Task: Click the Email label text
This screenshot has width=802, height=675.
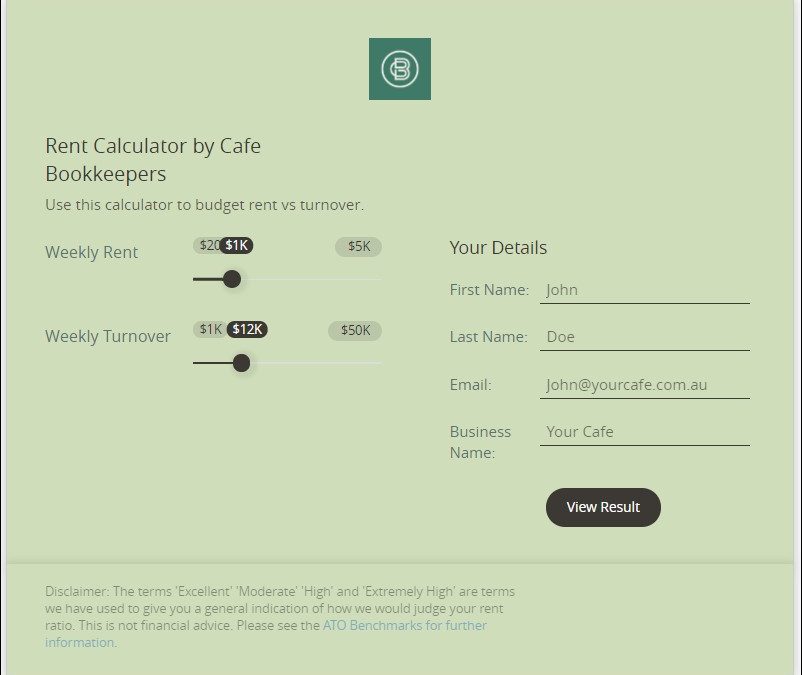Action: 470,384
